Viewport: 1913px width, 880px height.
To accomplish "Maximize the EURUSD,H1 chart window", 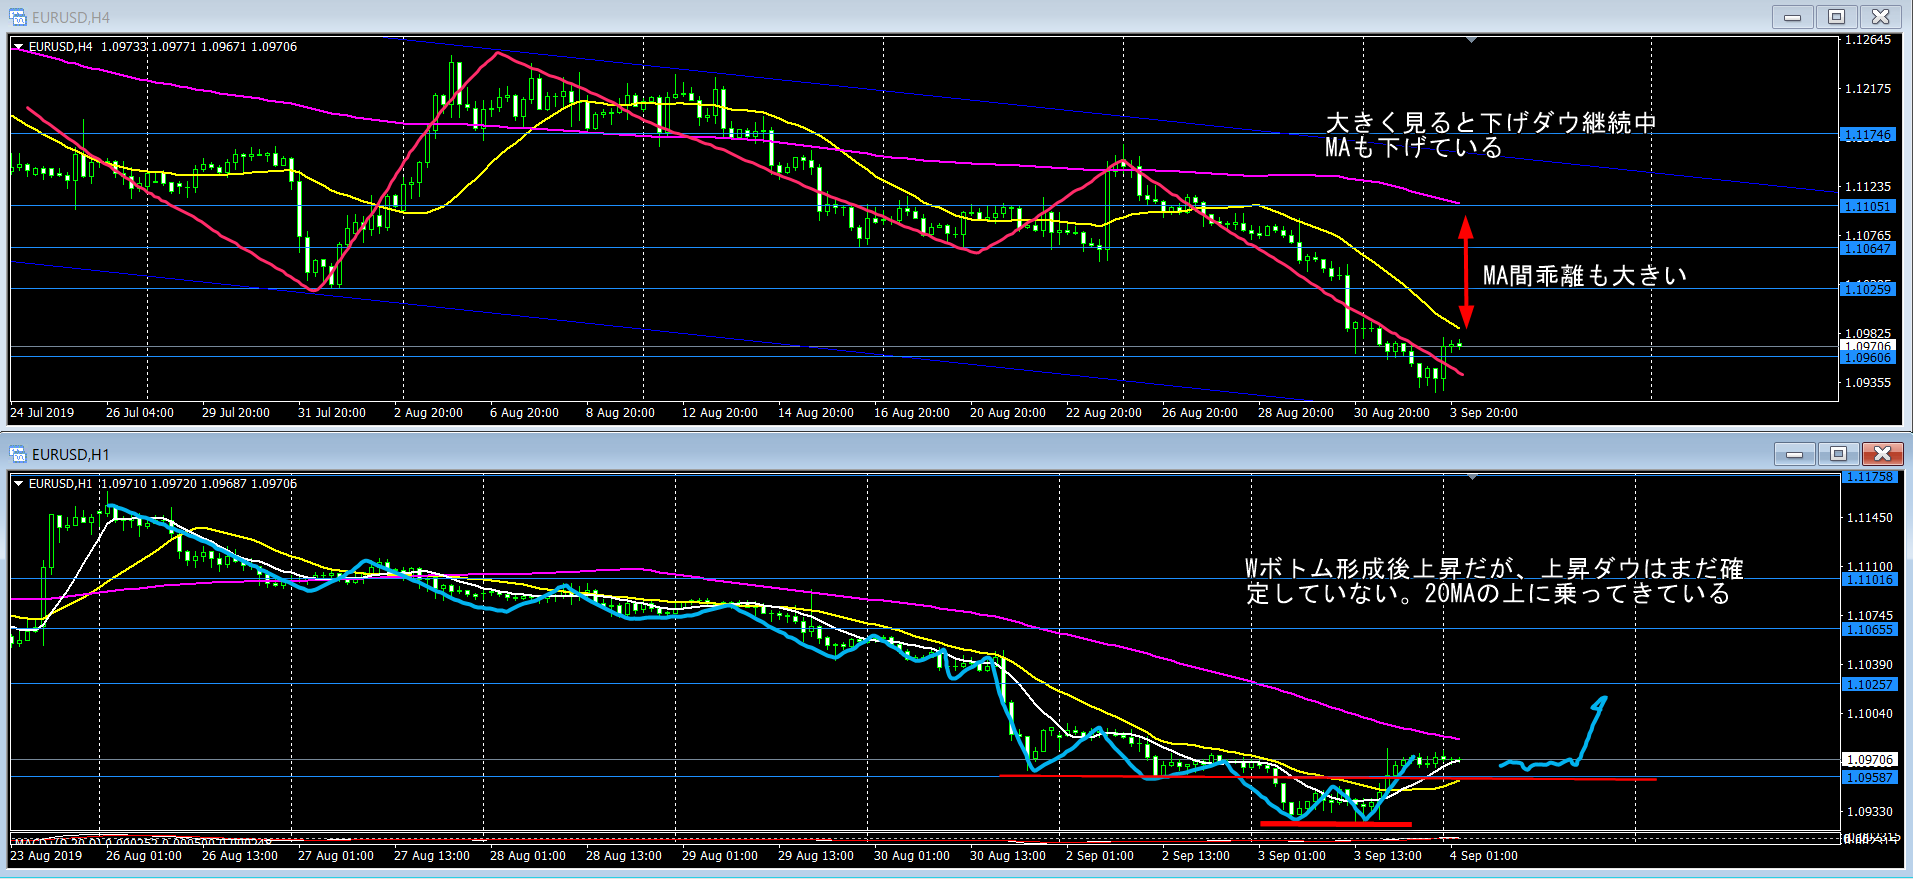I will 1838,454.
